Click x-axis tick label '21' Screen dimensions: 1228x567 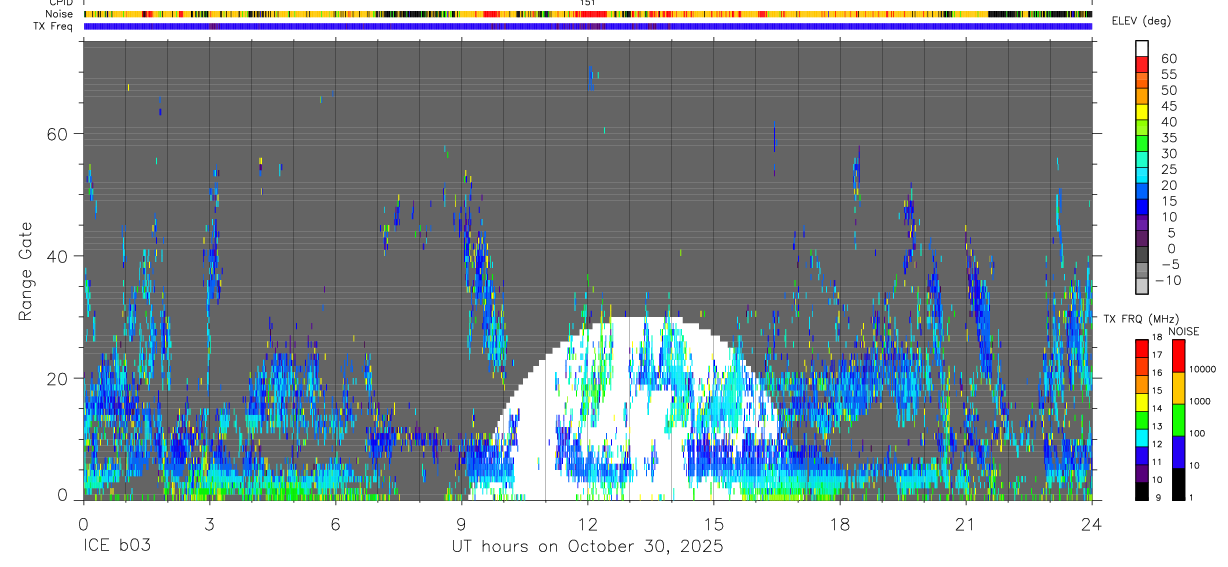pos(965,523)
